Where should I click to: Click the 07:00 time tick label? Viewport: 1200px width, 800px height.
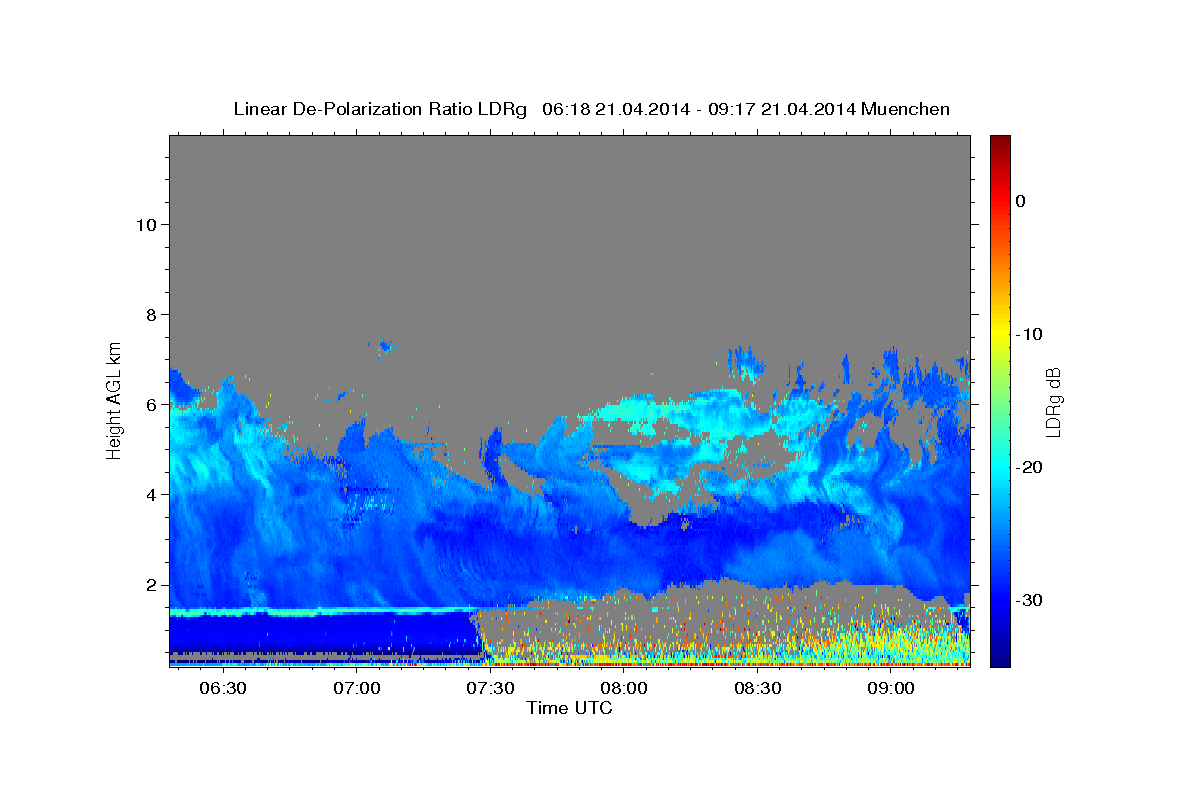pos(356,689)
